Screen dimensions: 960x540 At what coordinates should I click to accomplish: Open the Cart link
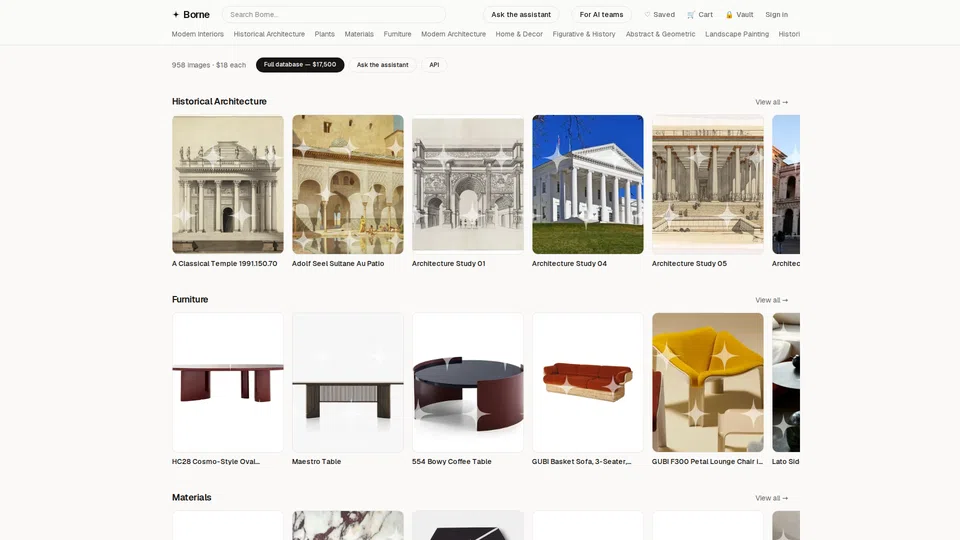[x=700, y=15]
